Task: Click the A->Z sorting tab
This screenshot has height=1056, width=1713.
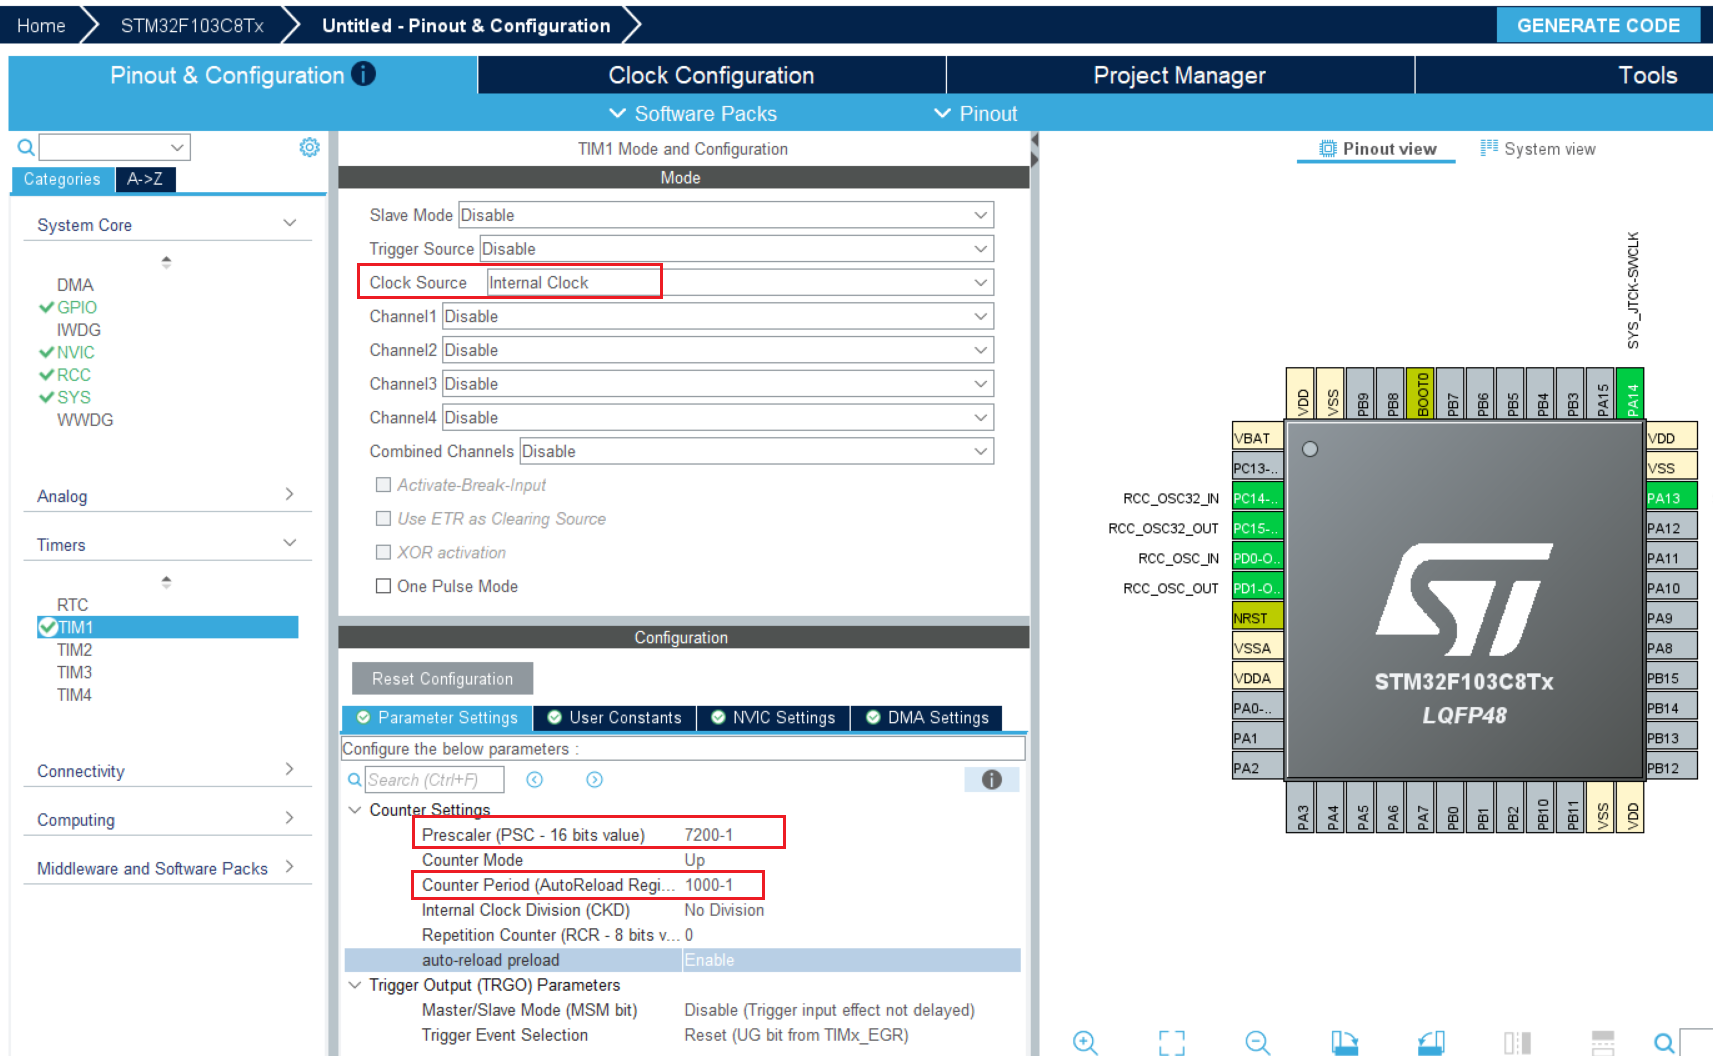Action: 145,179
